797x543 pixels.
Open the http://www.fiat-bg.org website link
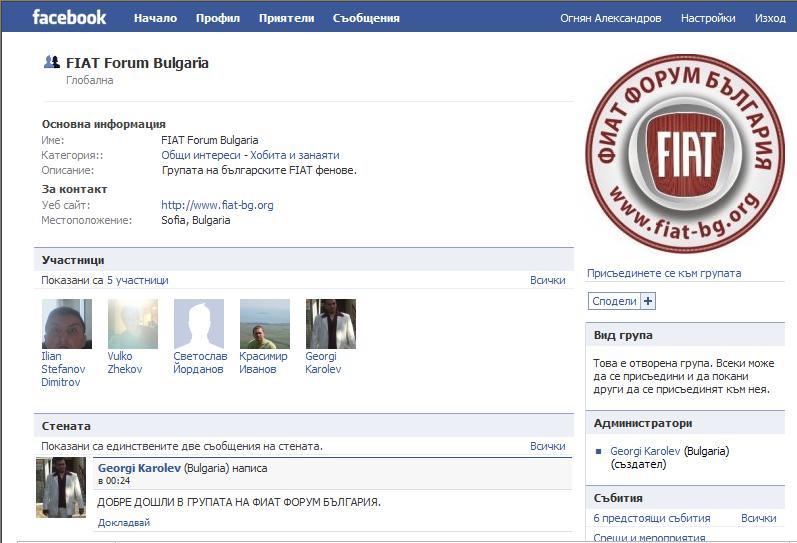[217, 205]
